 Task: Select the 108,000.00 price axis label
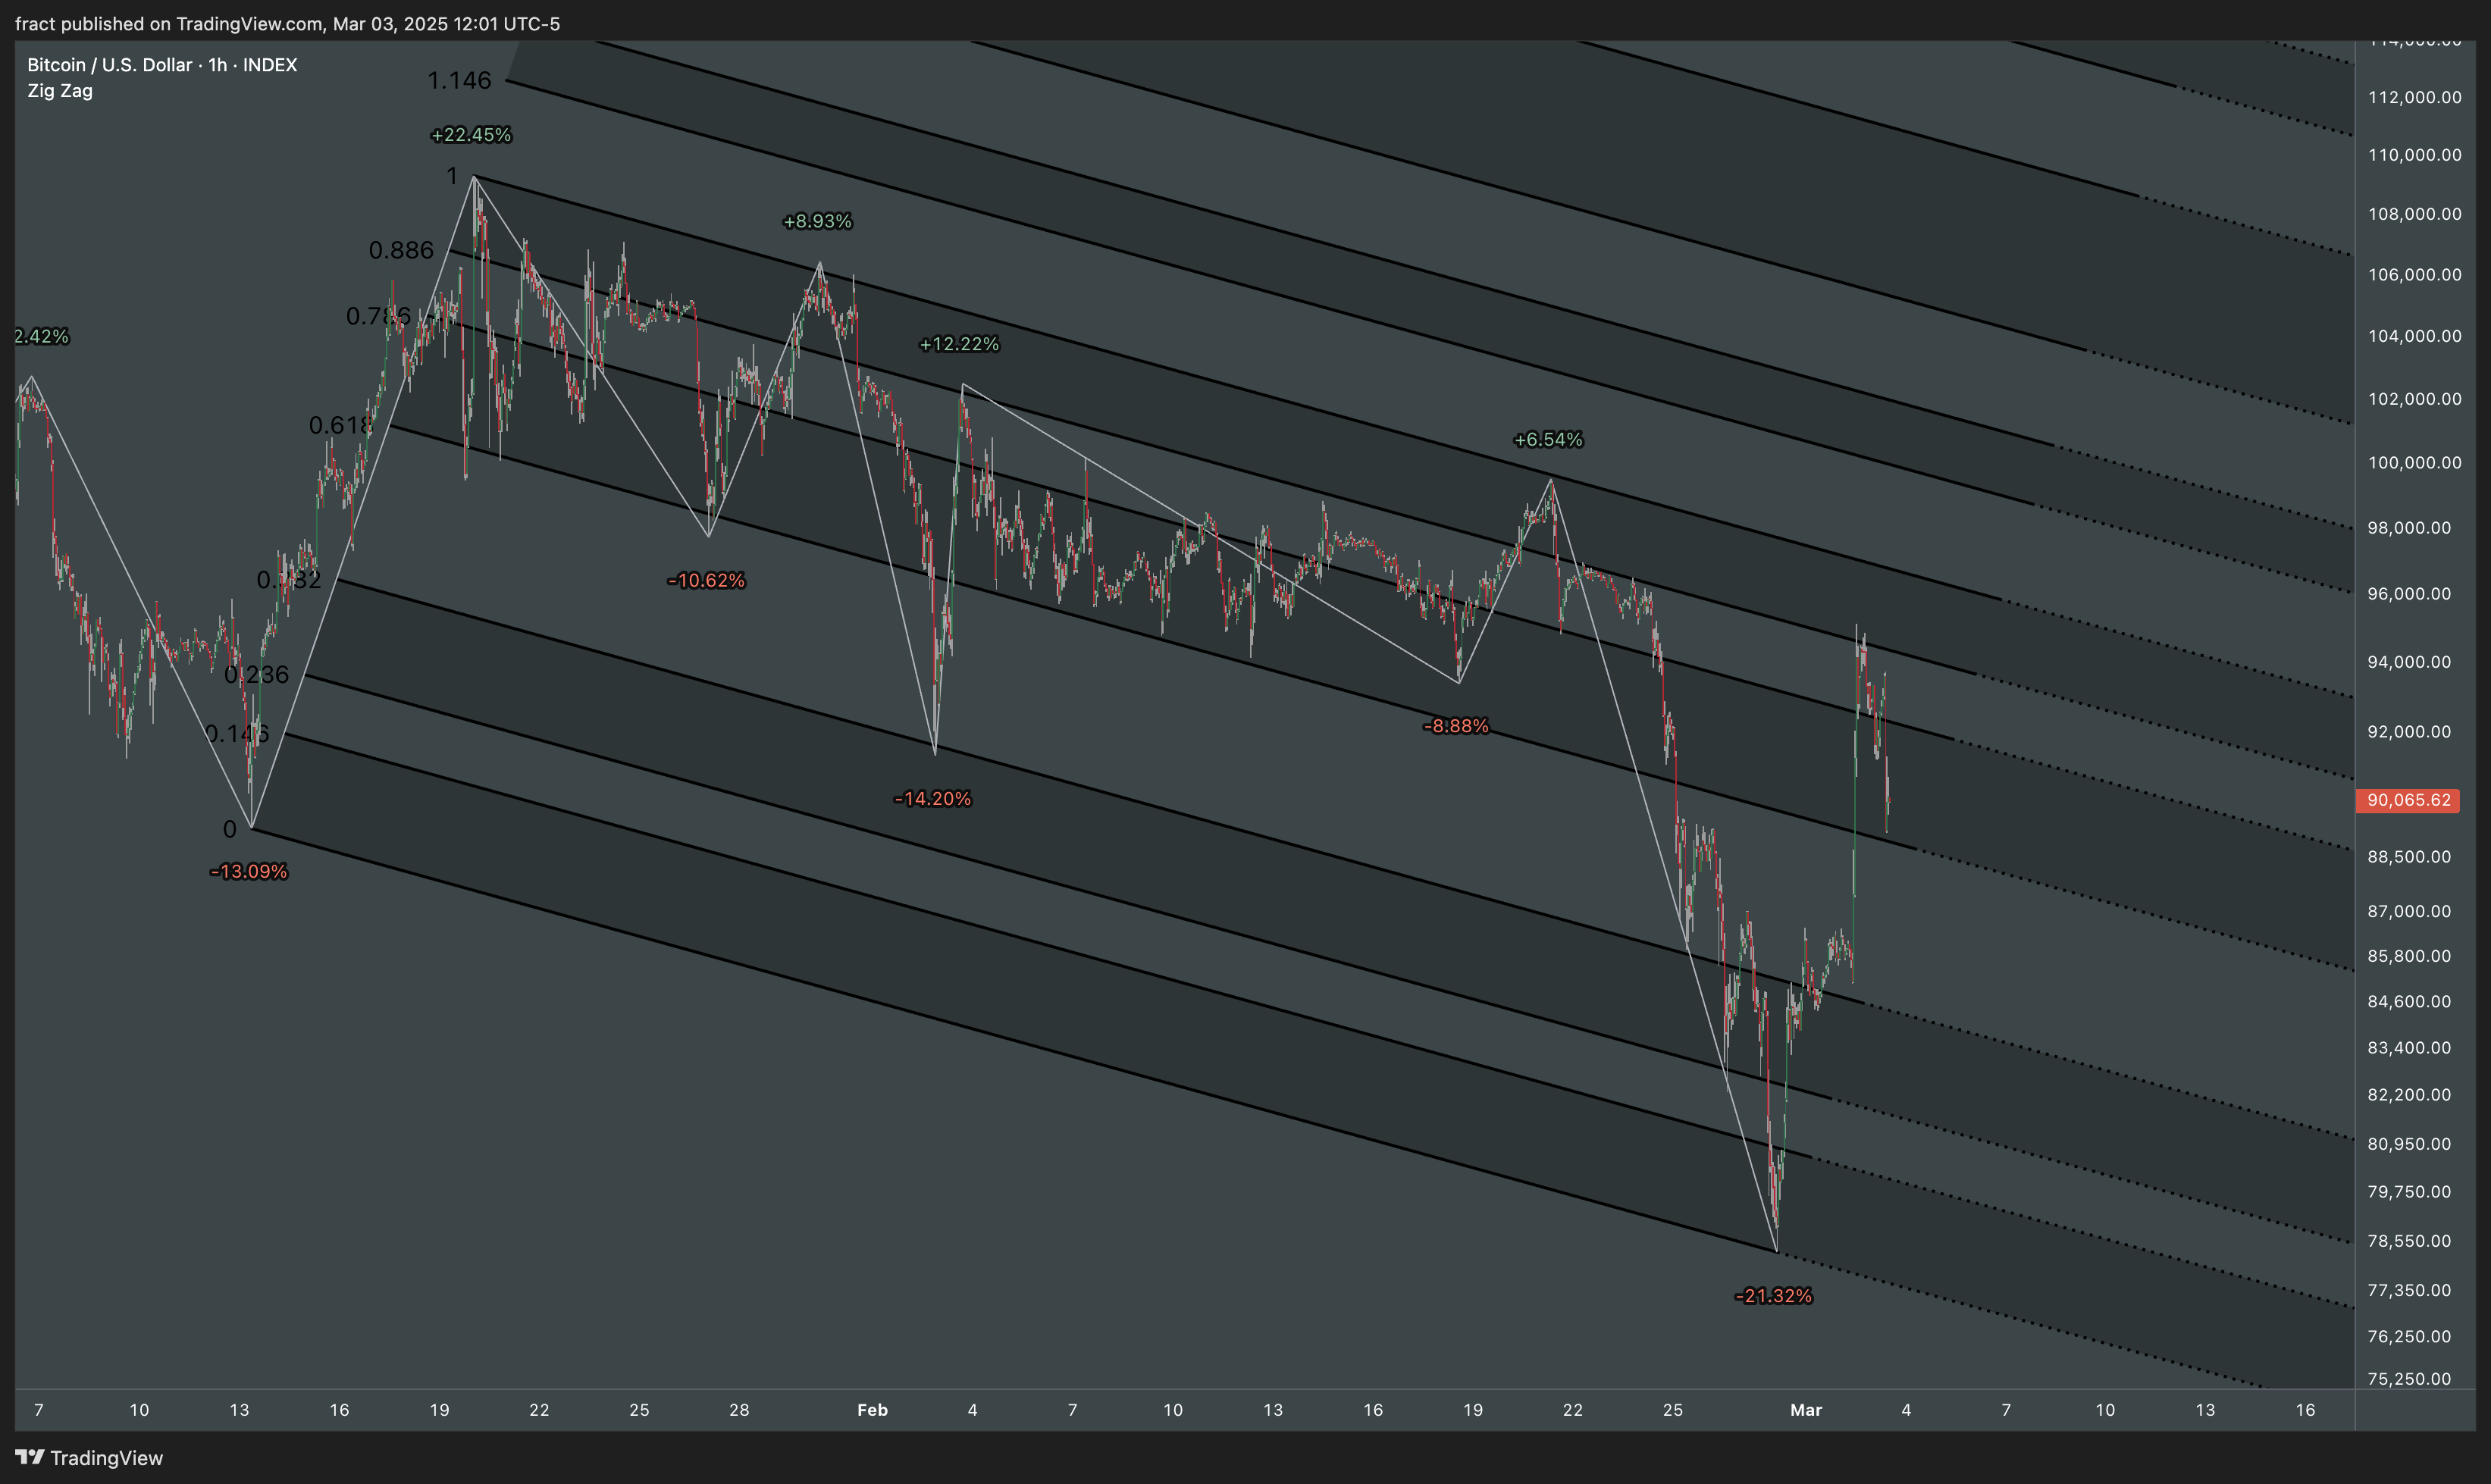point(2415,214)
